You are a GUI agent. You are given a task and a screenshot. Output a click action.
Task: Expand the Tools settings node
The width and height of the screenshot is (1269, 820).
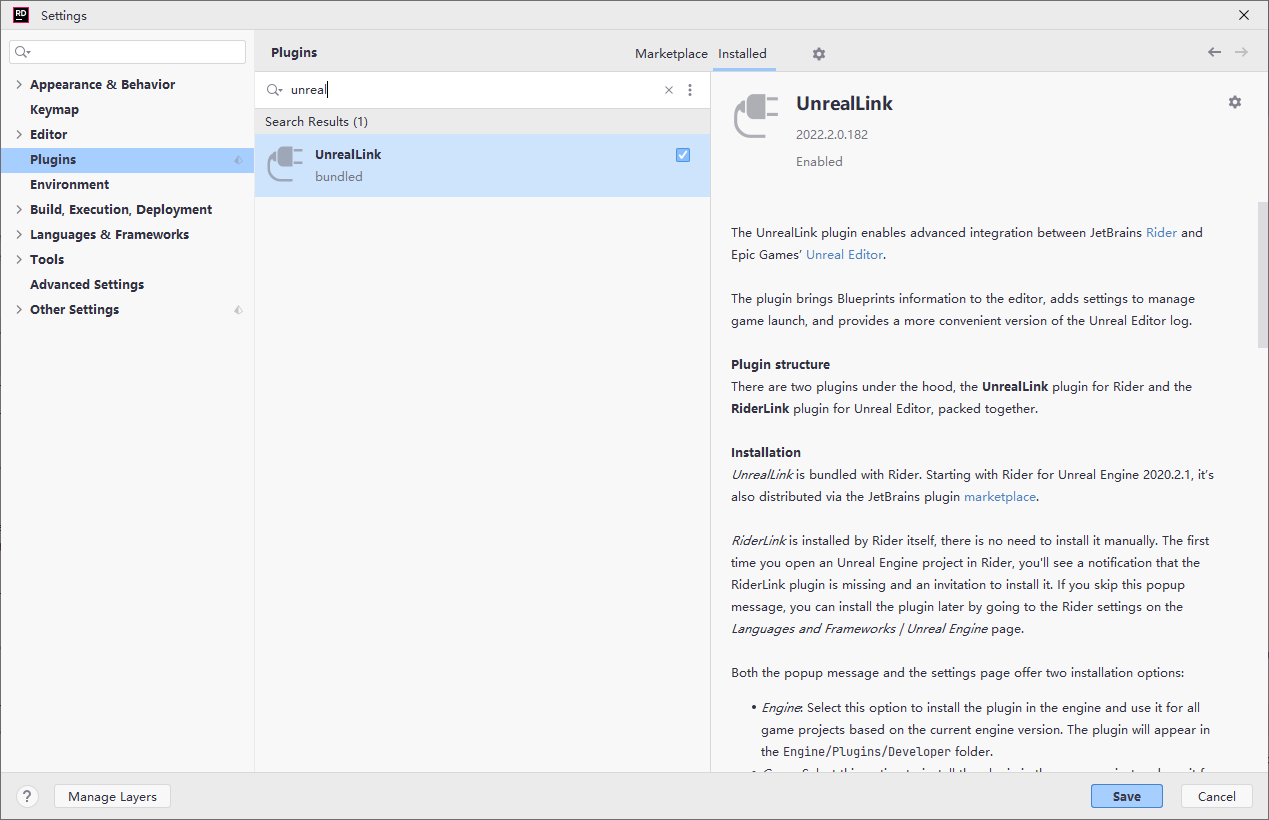pyautogui.click(x=19, y=260)
